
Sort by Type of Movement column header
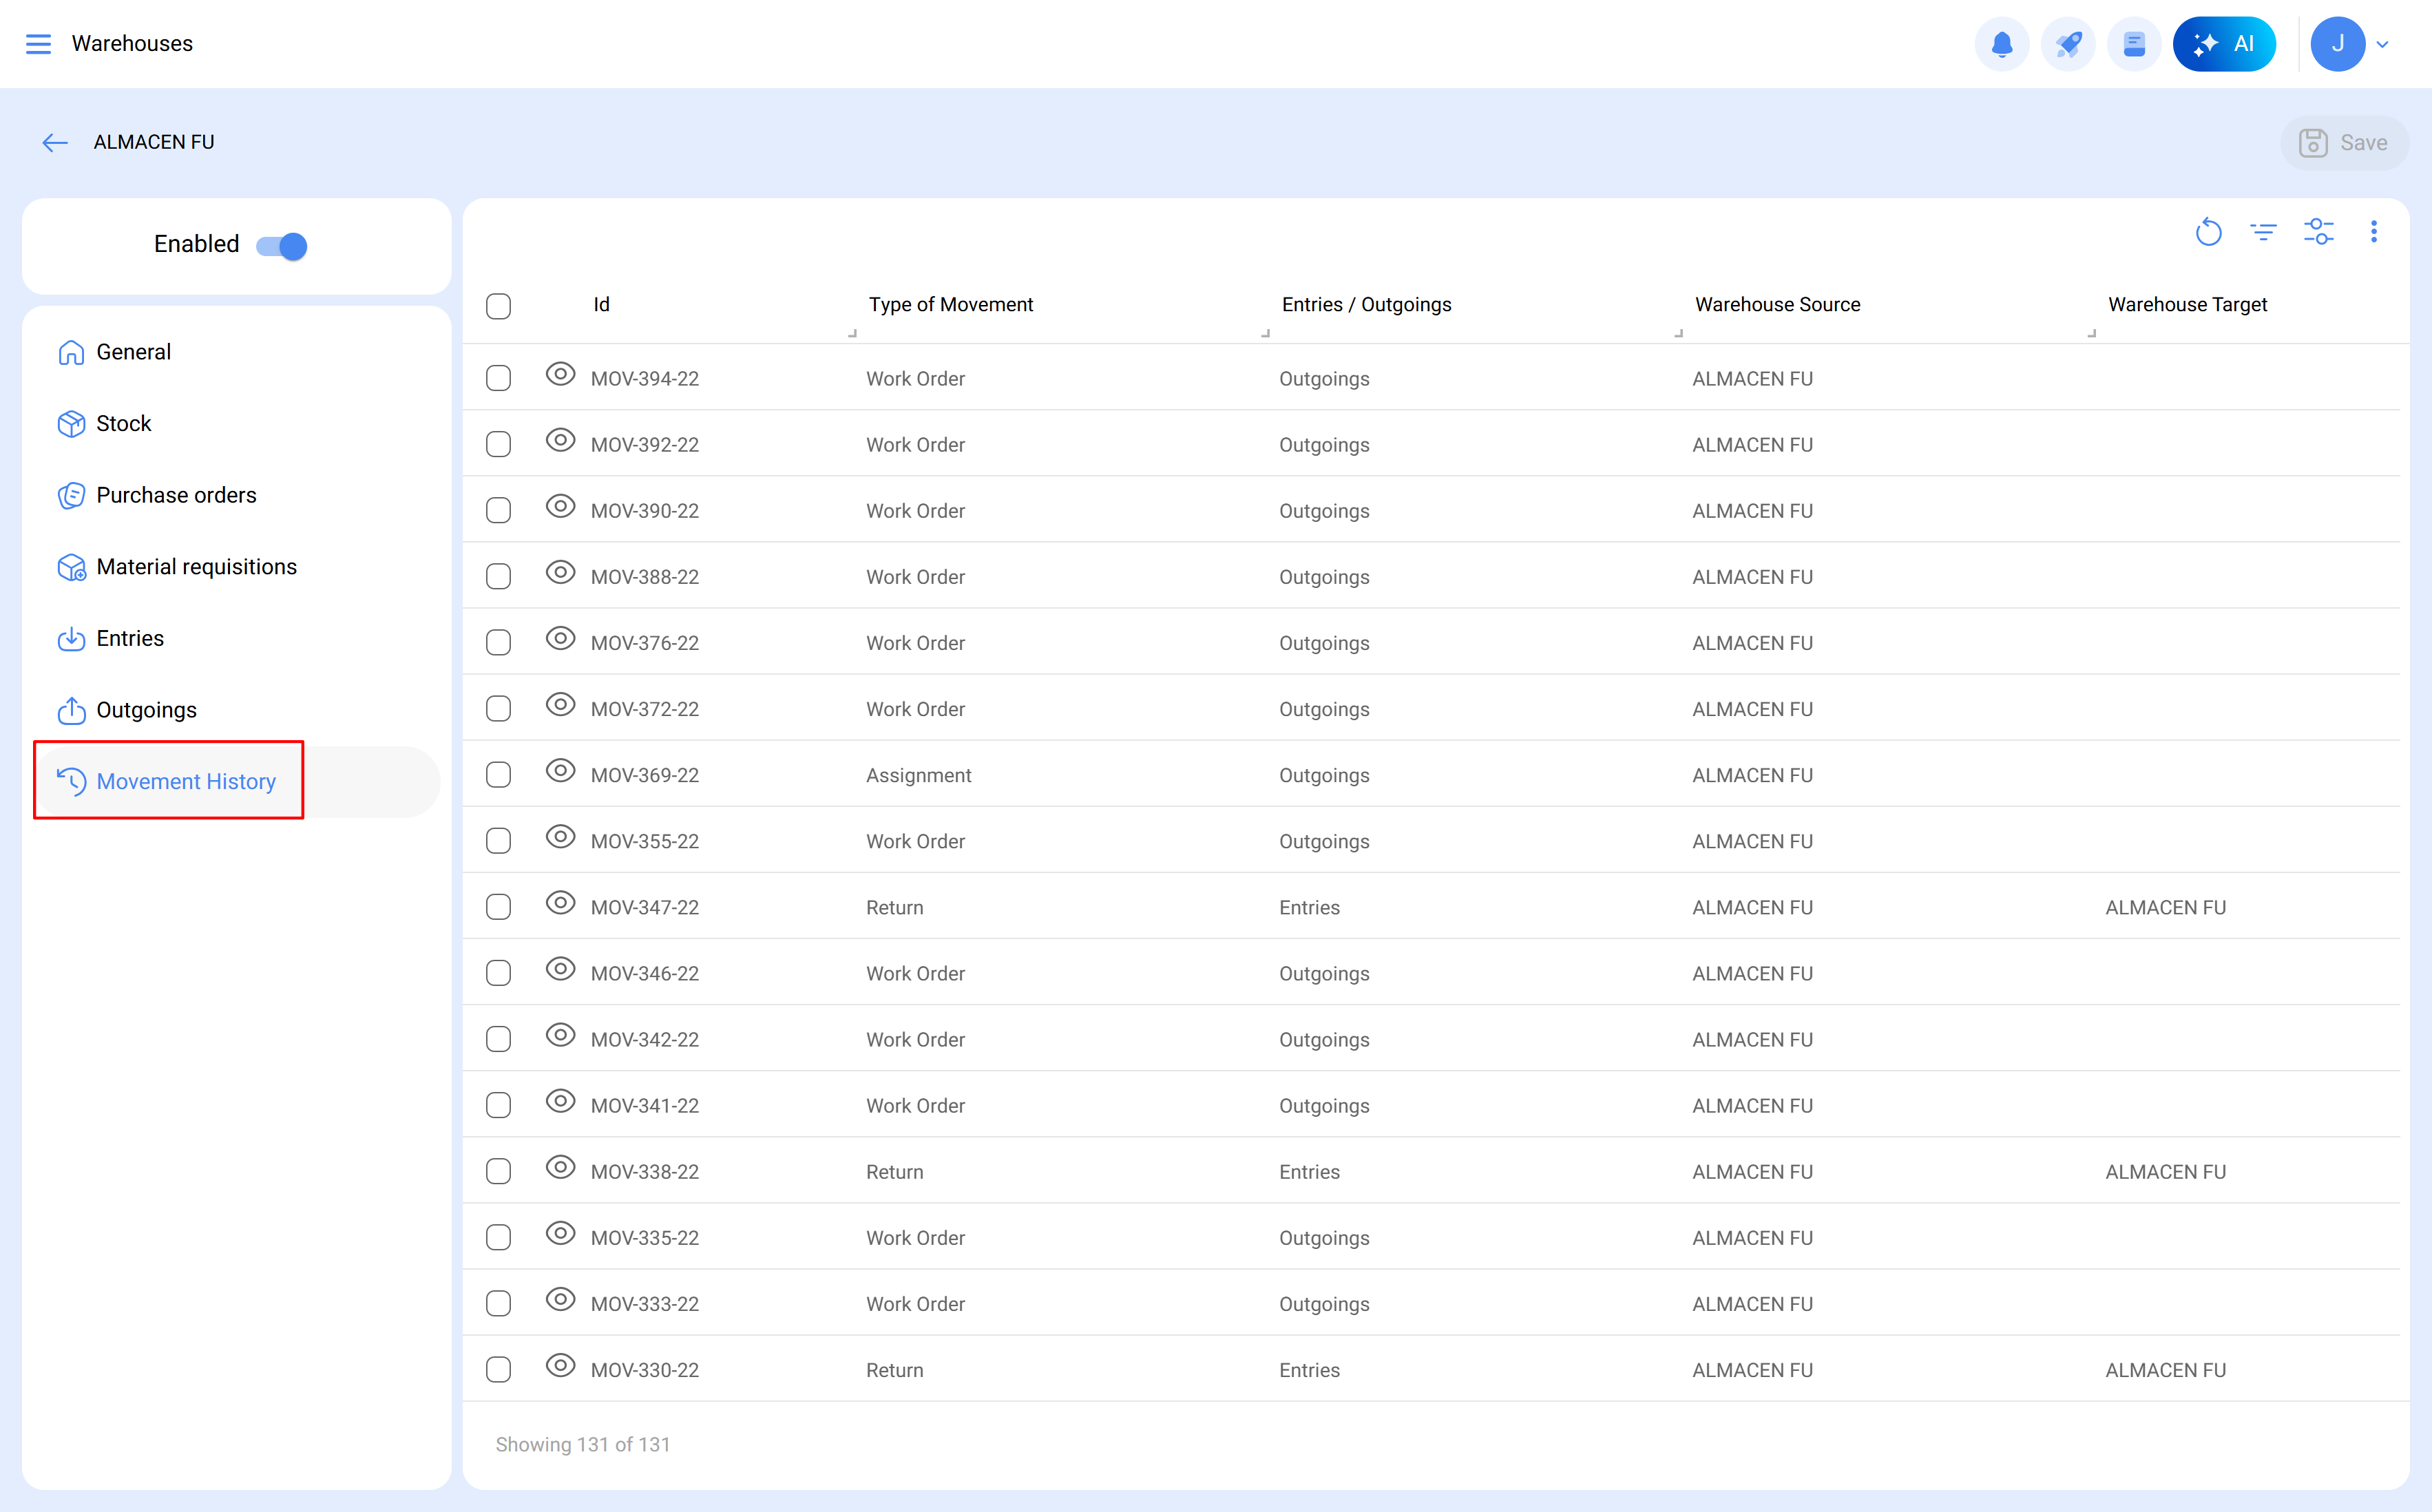coord(950,305)
